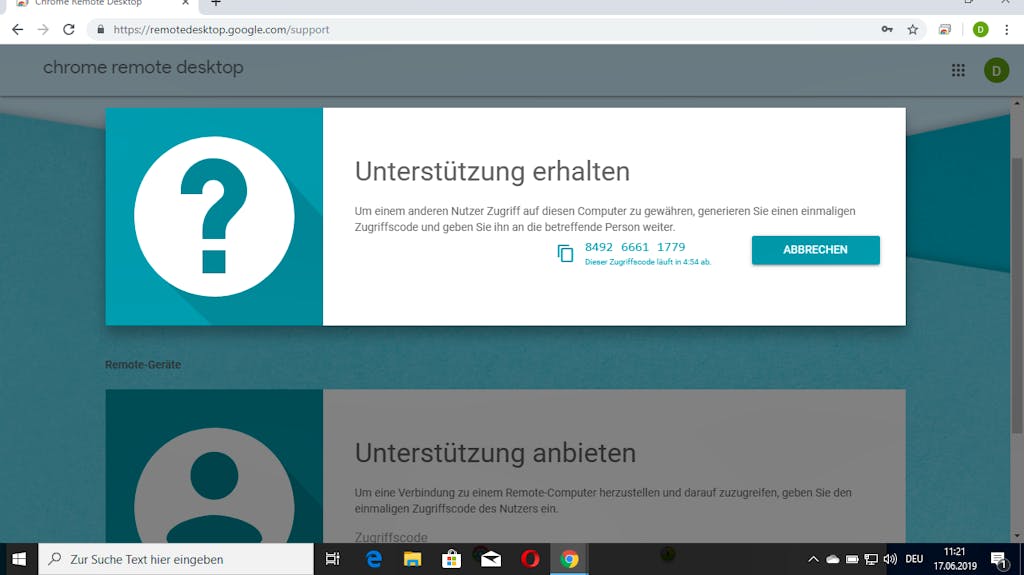Screen dimensions: 1024x575
Task: Click the ABBRECHEN button
Action: tap(815, 250)
